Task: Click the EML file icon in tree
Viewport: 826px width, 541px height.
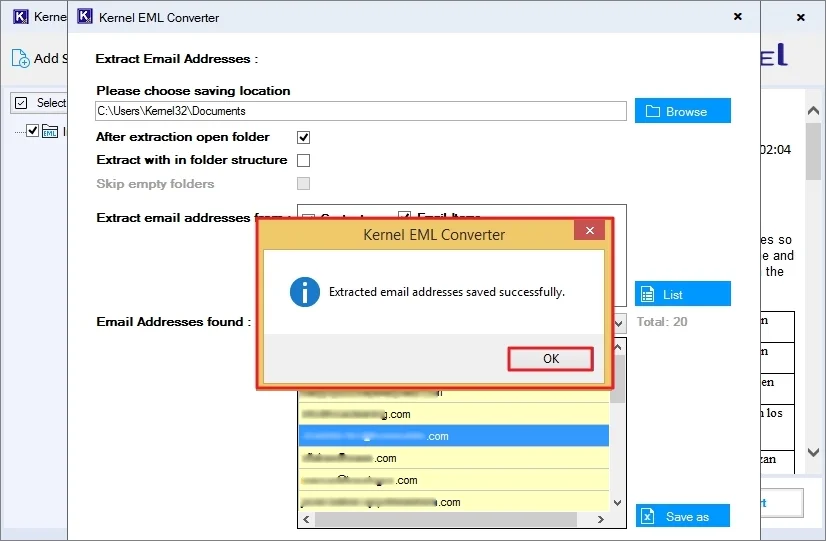Action: coord(50,130)
